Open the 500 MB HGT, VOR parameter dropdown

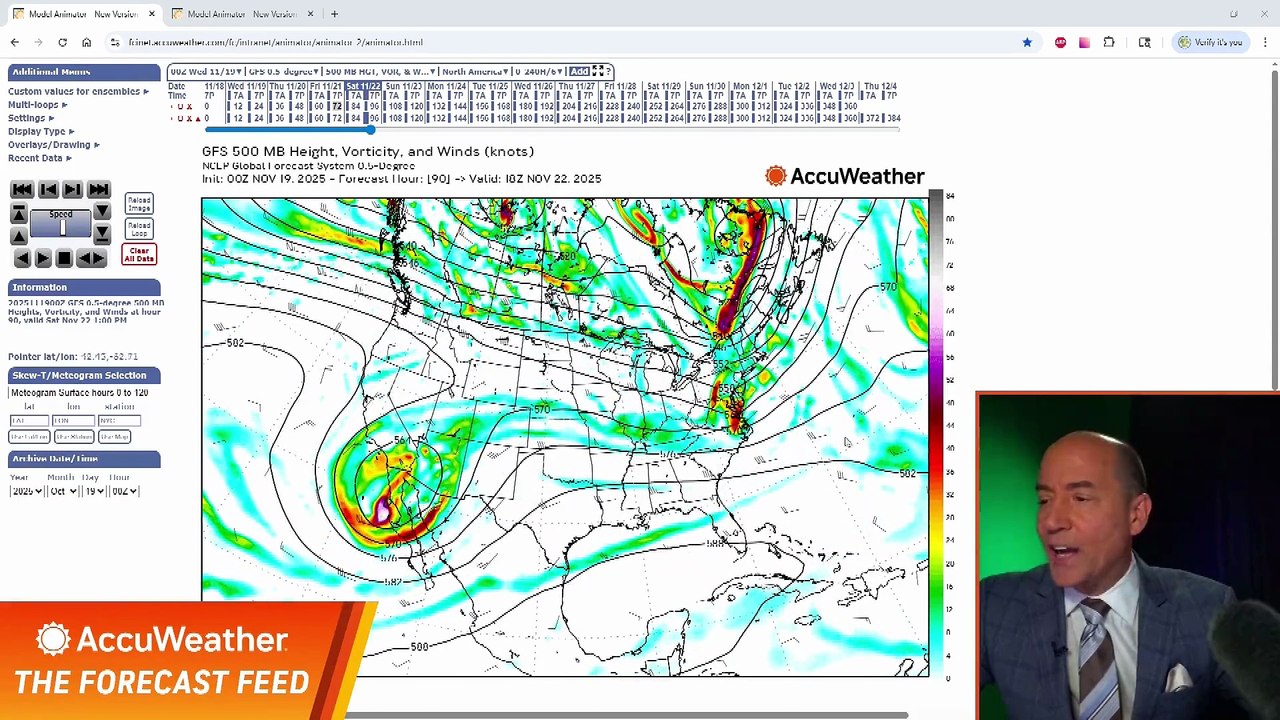pyautogui.click(x=380, y=71)
